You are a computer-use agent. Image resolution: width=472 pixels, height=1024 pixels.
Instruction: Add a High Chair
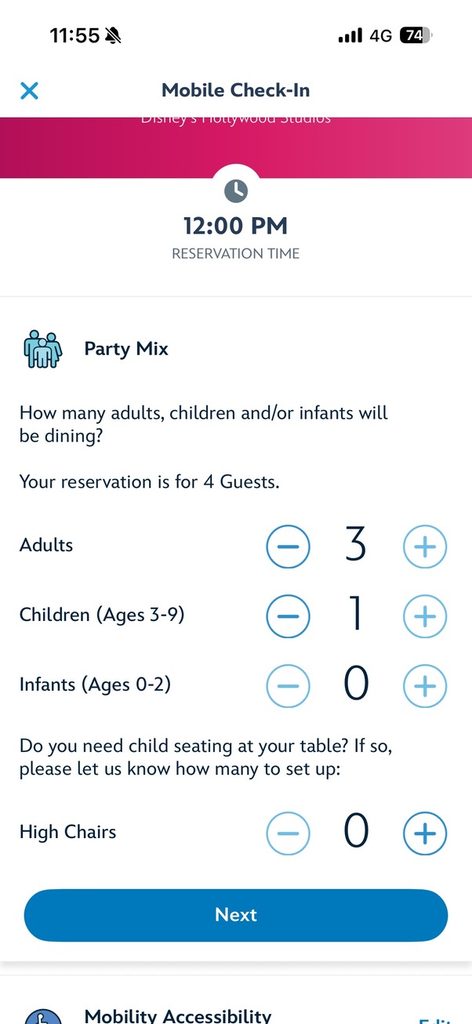coord(425,833)
